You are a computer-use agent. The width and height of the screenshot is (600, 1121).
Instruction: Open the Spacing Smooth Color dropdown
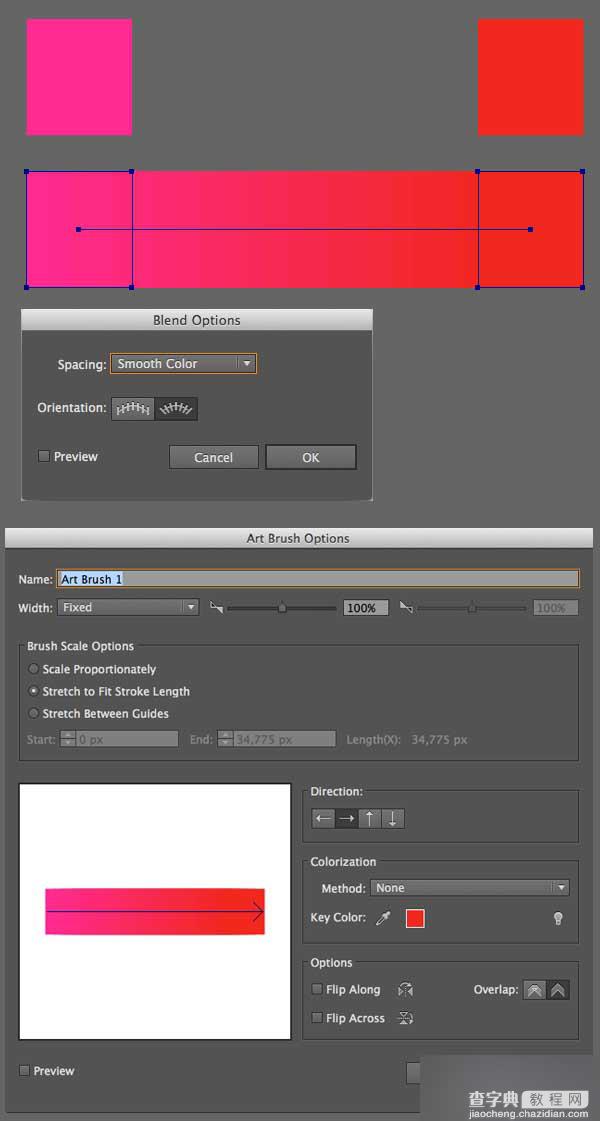click(x=183, y=364)
